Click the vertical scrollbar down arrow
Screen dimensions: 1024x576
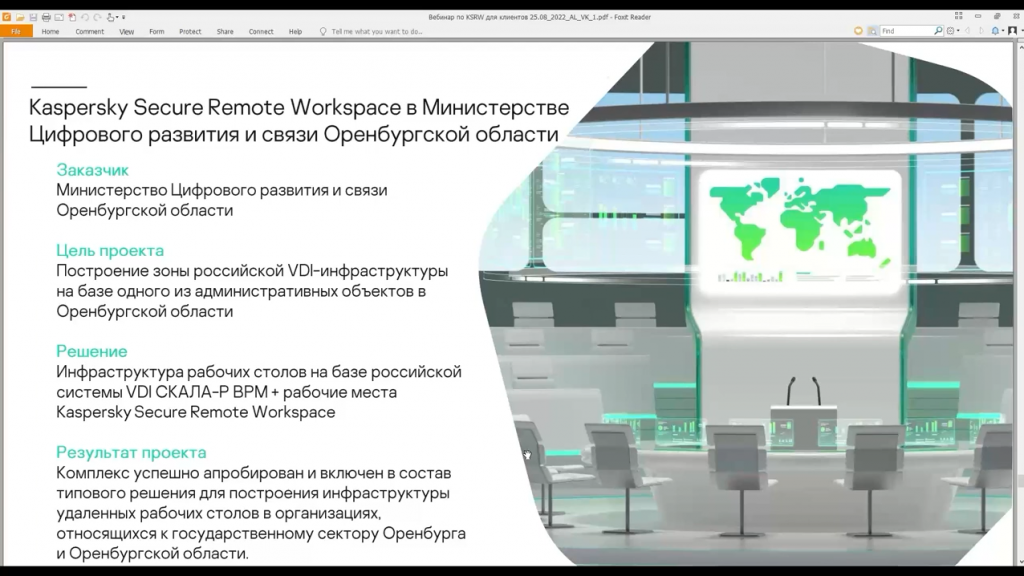point(1021,560)
